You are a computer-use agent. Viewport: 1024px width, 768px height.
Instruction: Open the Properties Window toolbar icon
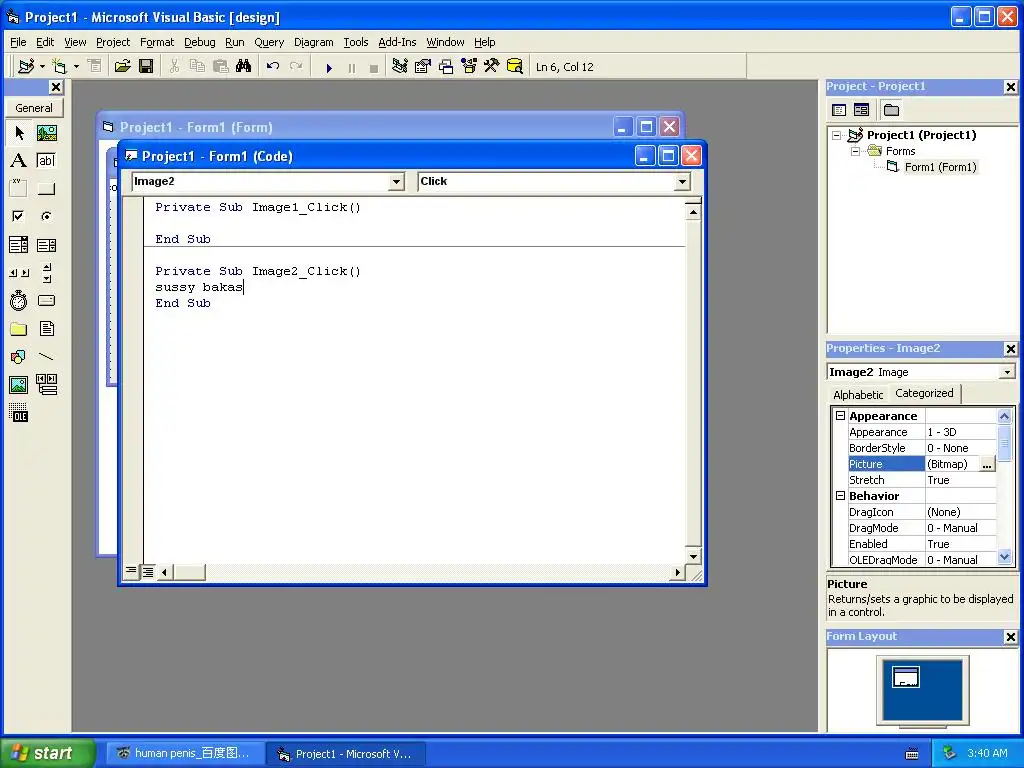(x=423, y=66)
